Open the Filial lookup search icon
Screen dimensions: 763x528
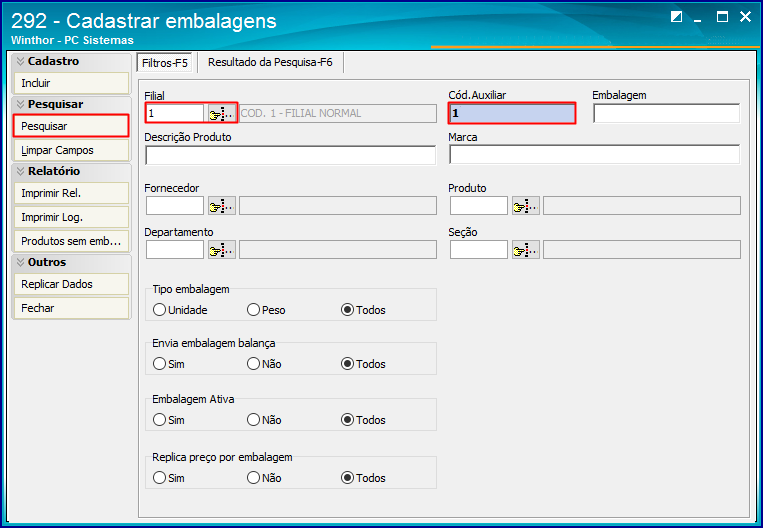click(222, 113)
